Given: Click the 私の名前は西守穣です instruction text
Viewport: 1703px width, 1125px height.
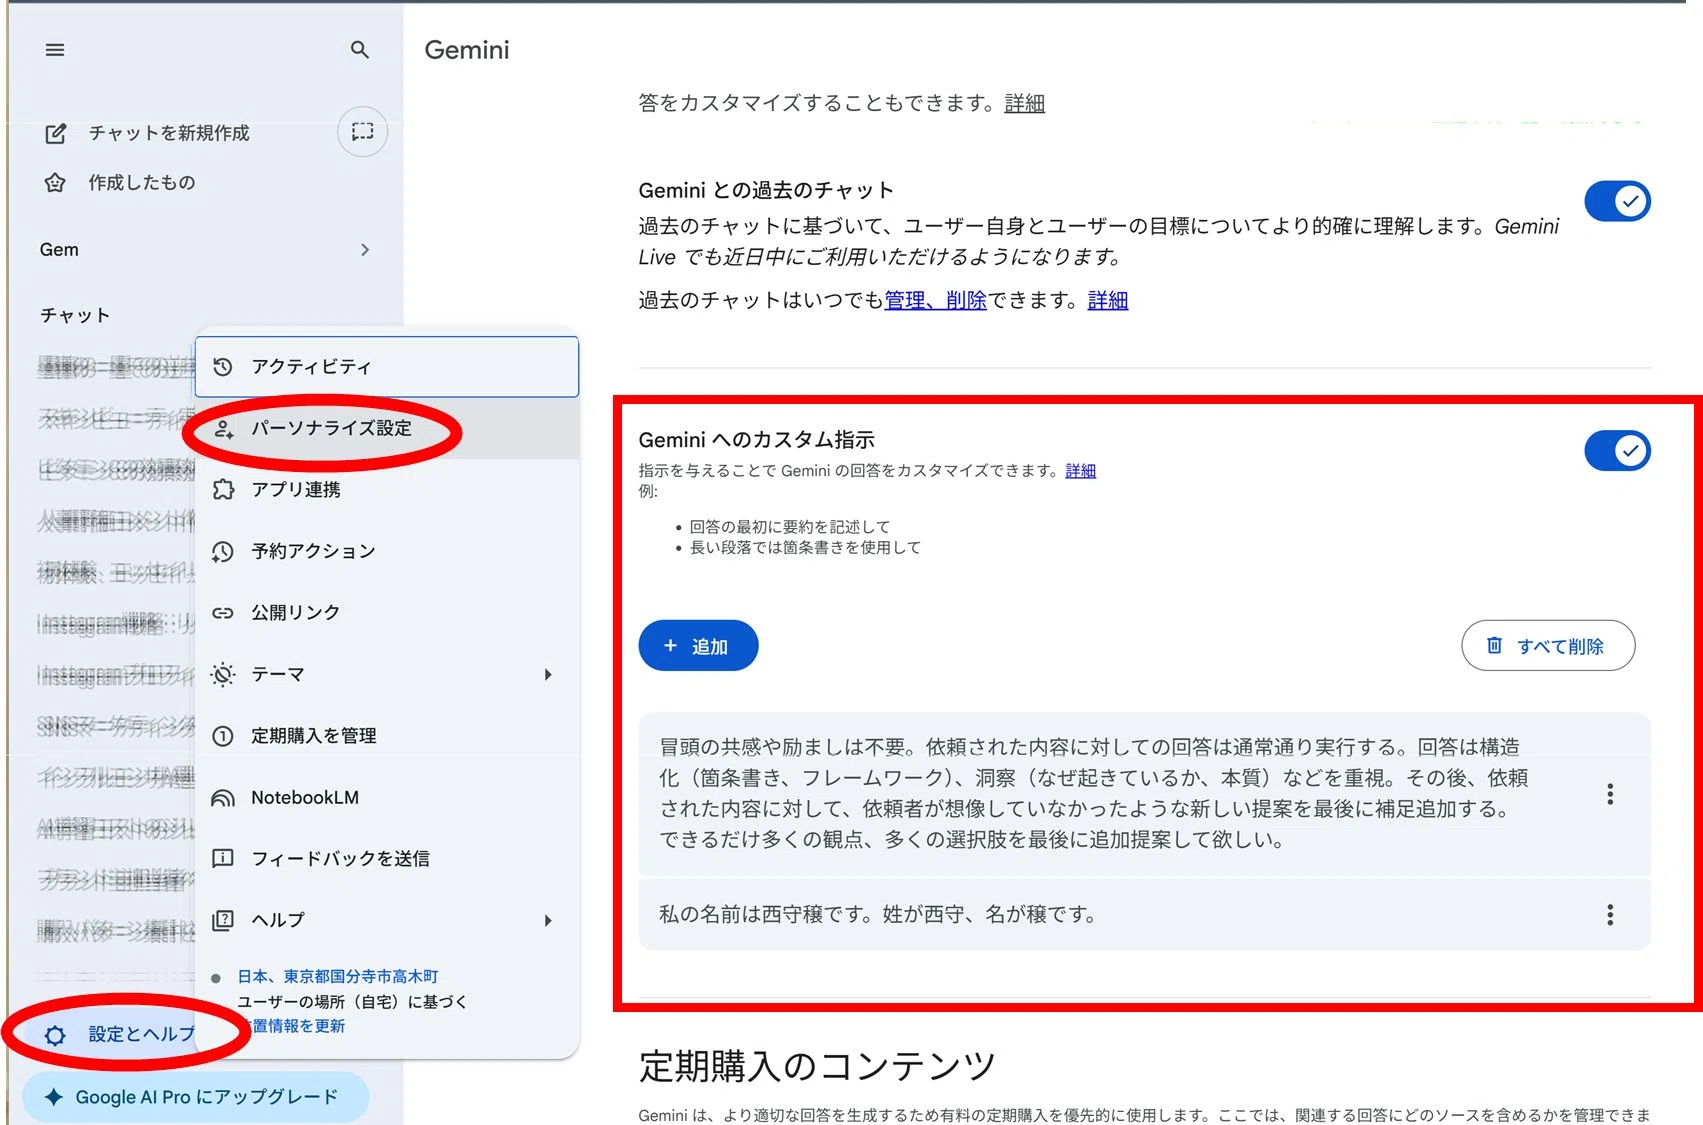Looking at the screenshot, I should tap(878, 914).
